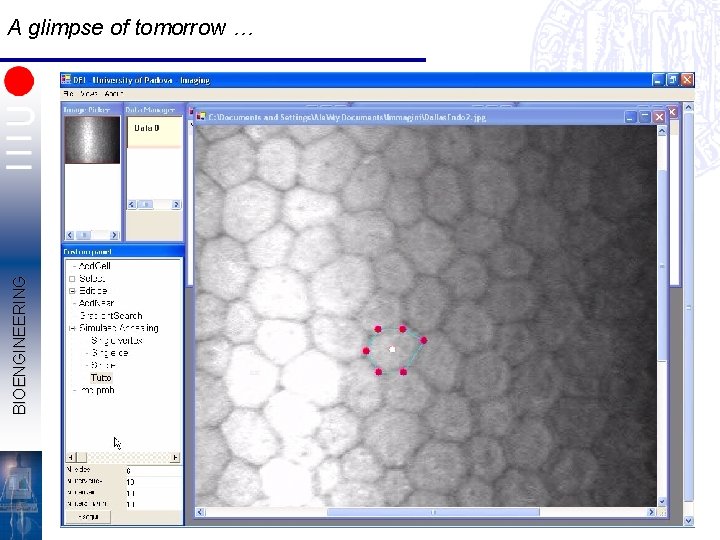
Task: Click the control panel tree scroll-right arrow
Action: pyautogui.click(x=175, y=457)
